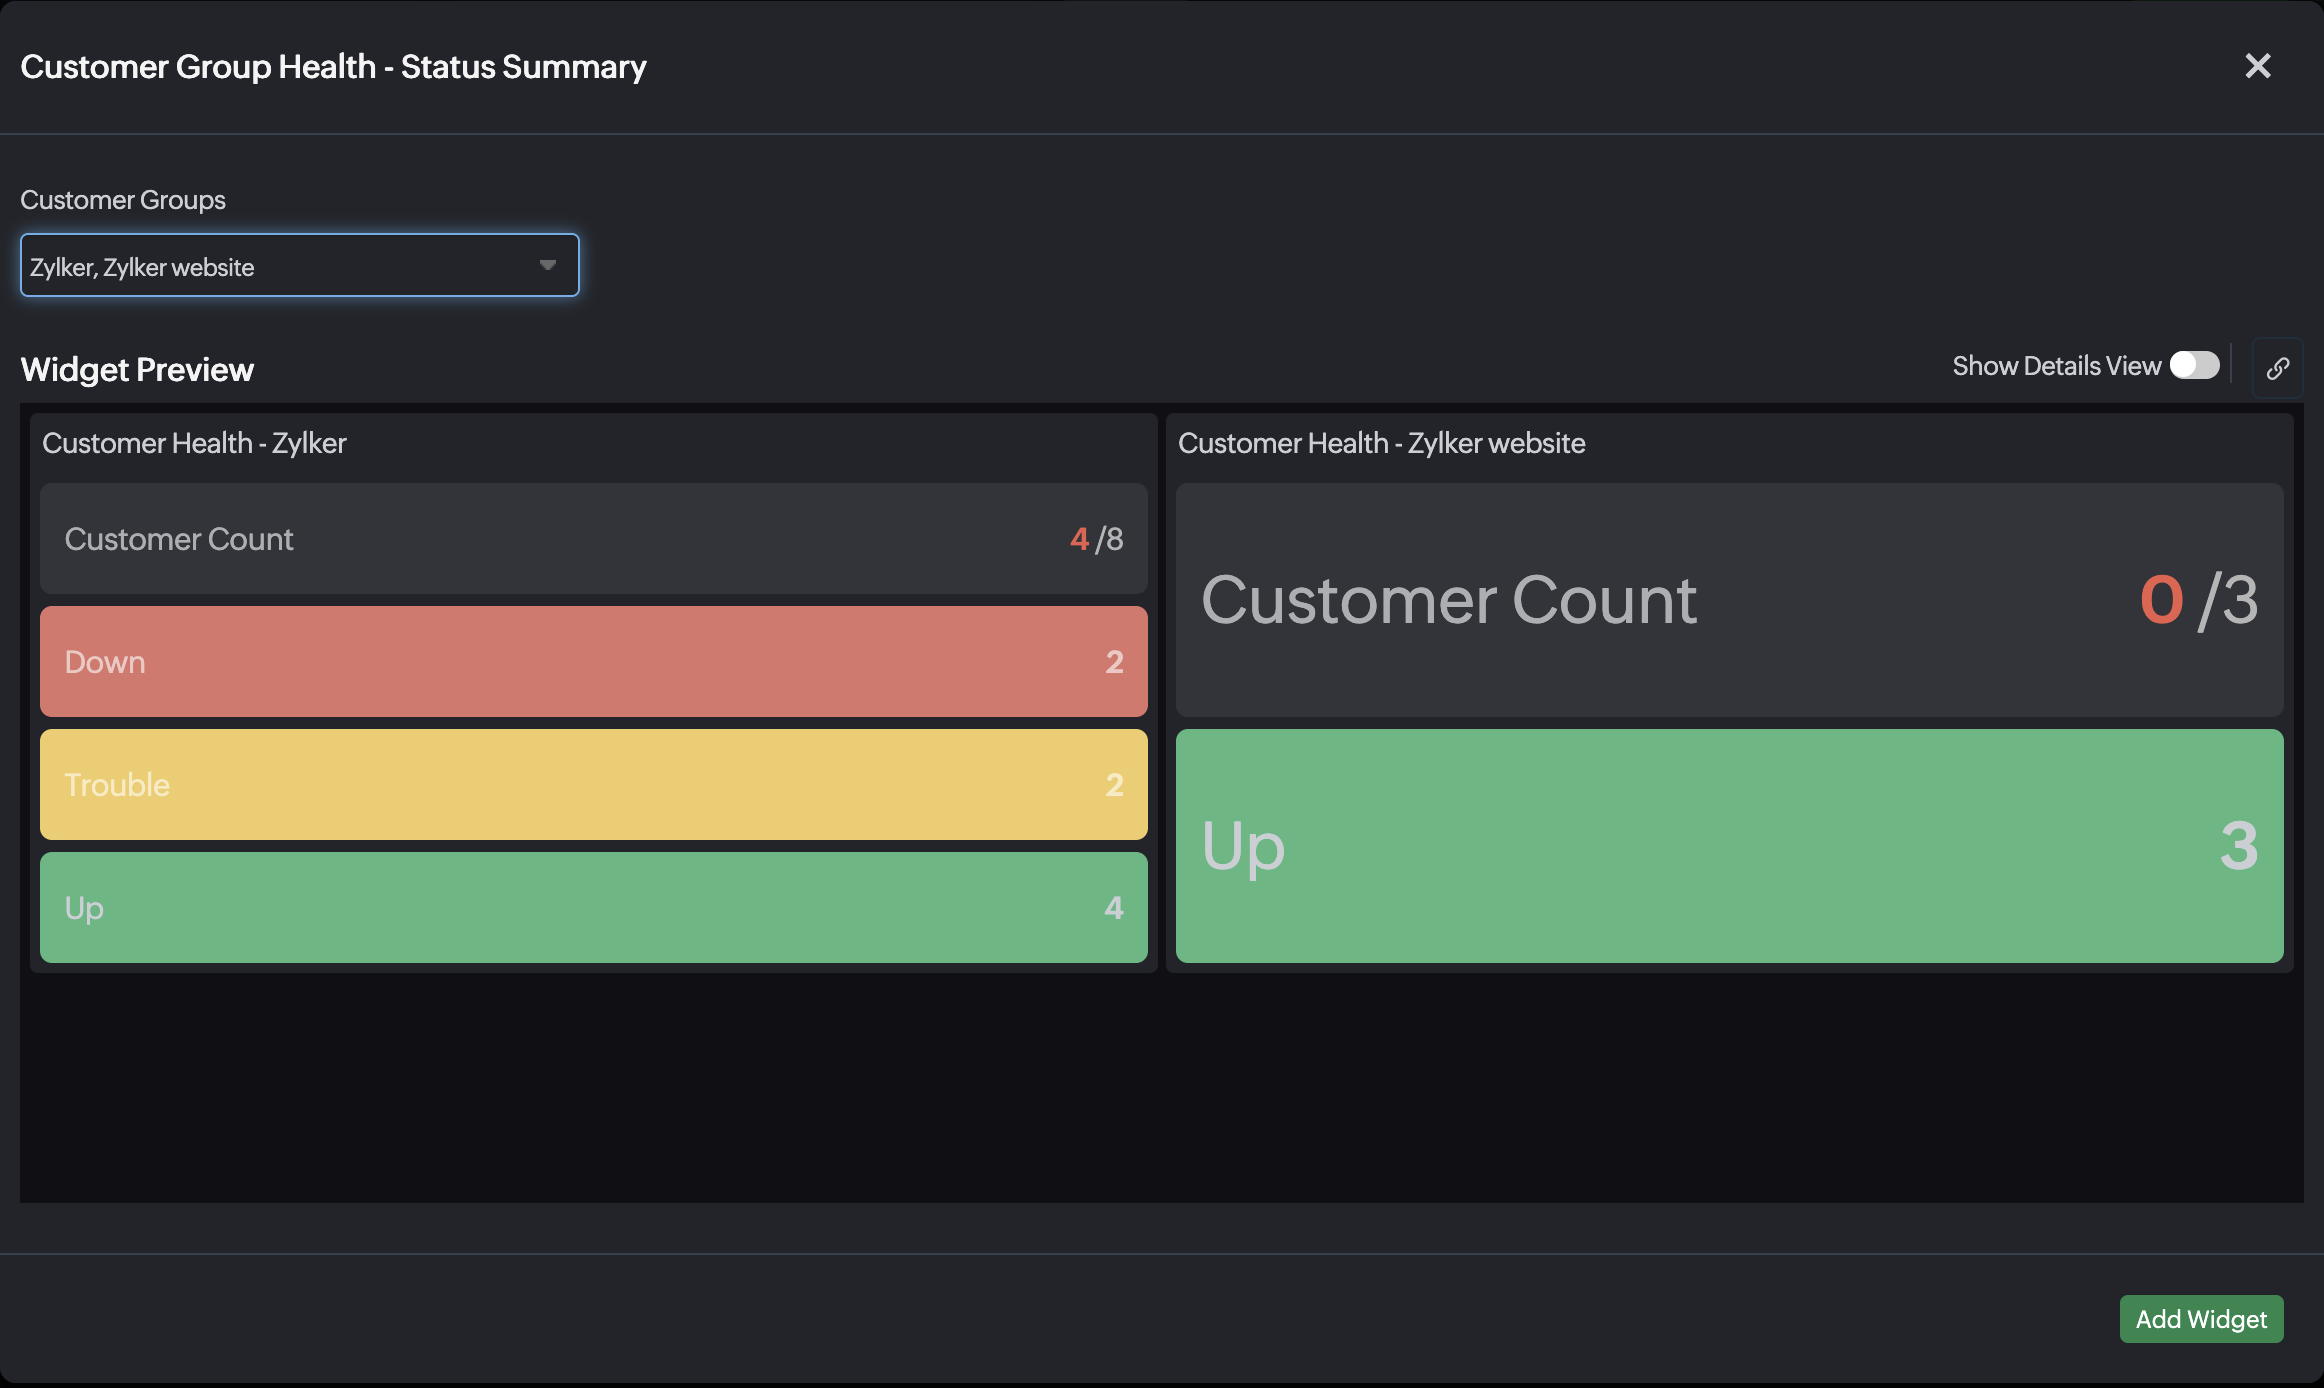Click the permalink chain icon
The image size is (2324, 1388).
pyautogui.click(x=2277, y=368)
